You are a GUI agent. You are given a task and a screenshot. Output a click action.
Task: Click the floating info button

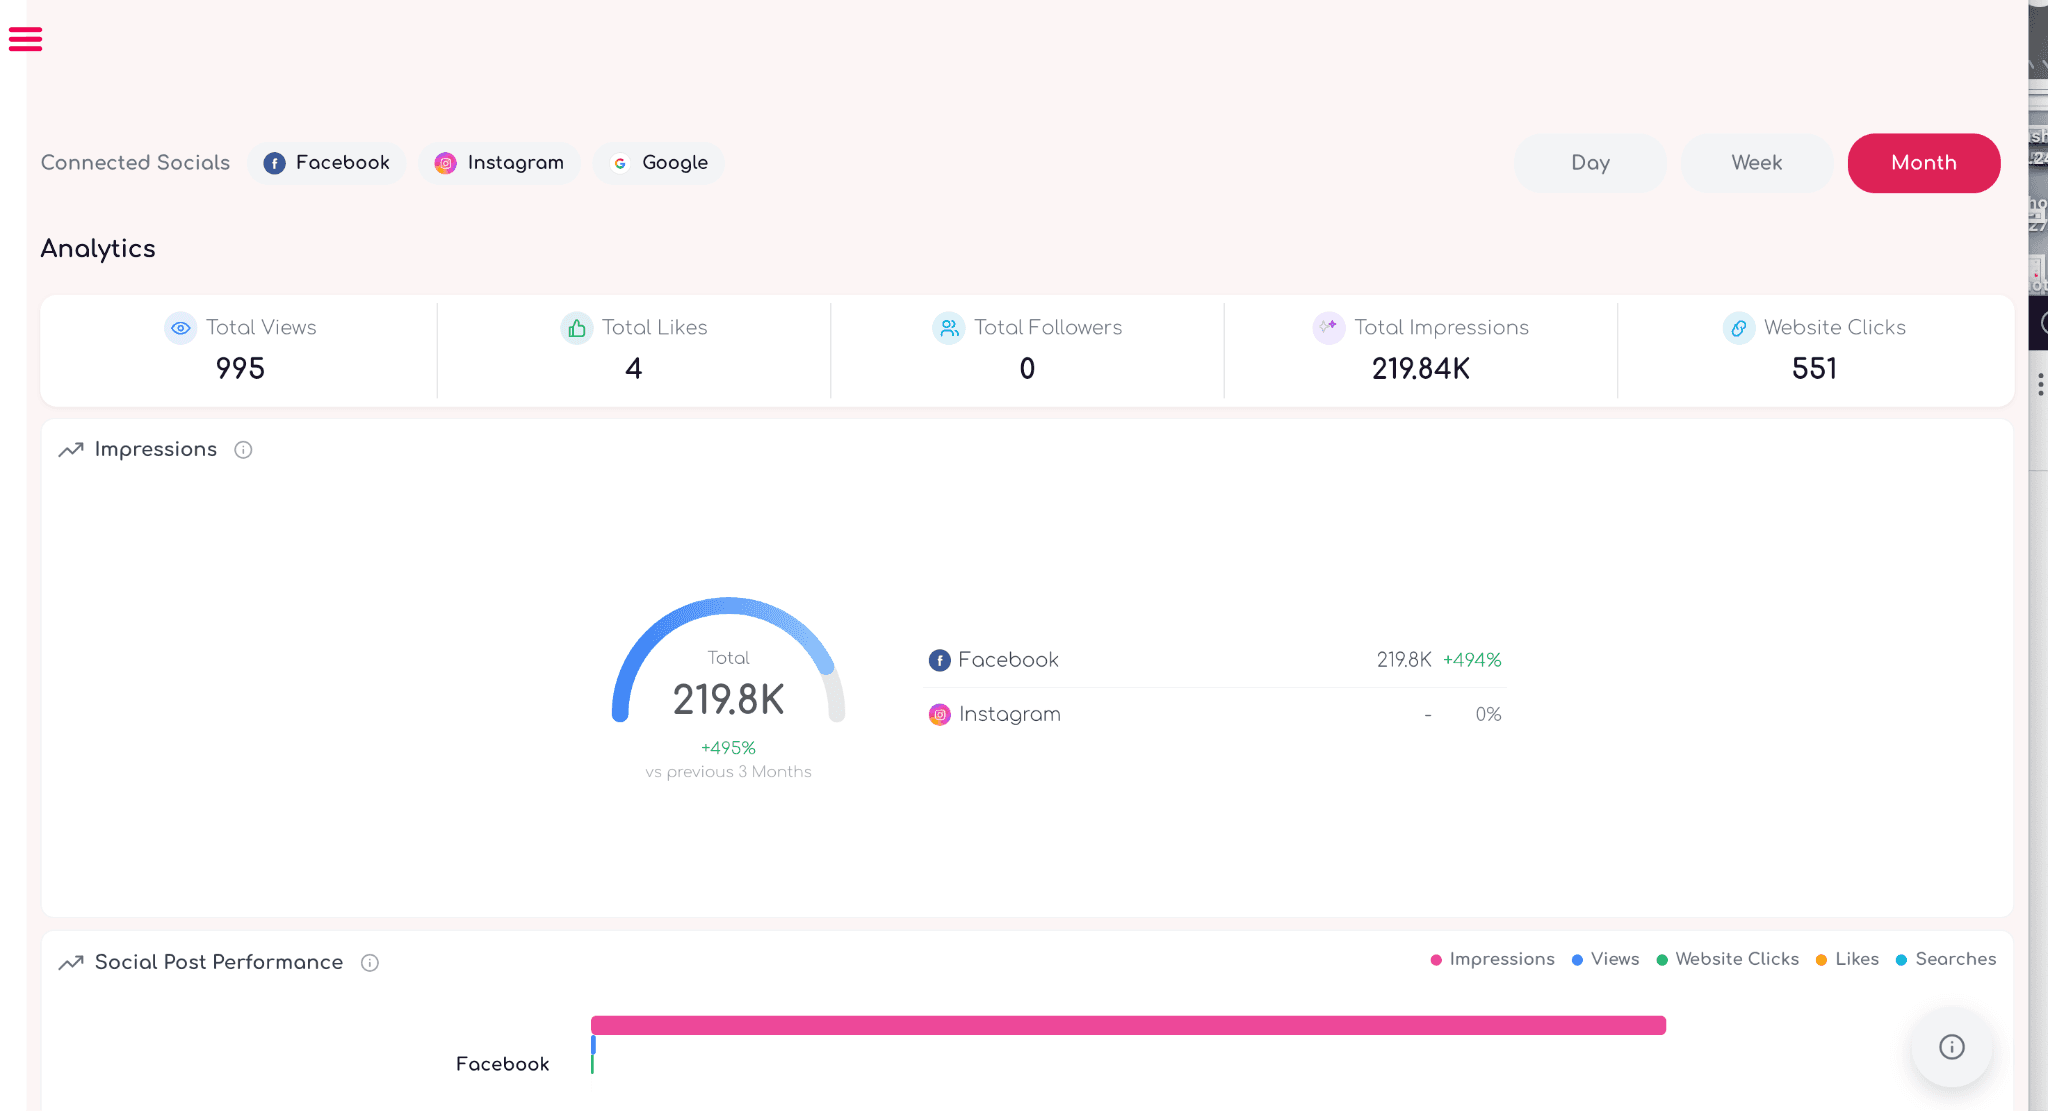point(1952,1047)
